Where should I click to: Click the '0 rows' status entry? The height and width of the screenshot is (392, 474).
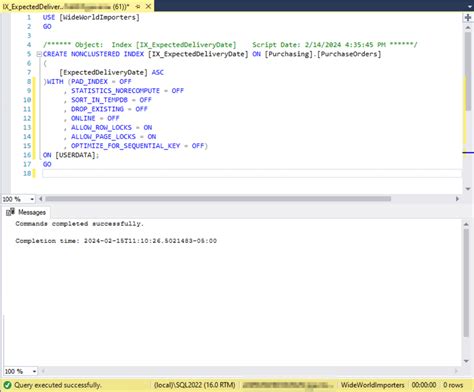[x=453, y=385]
